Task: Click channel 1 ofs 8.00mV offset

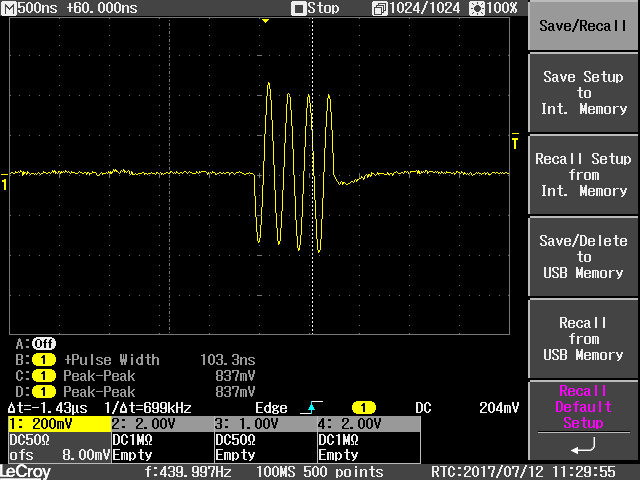Action: (60, 455)
